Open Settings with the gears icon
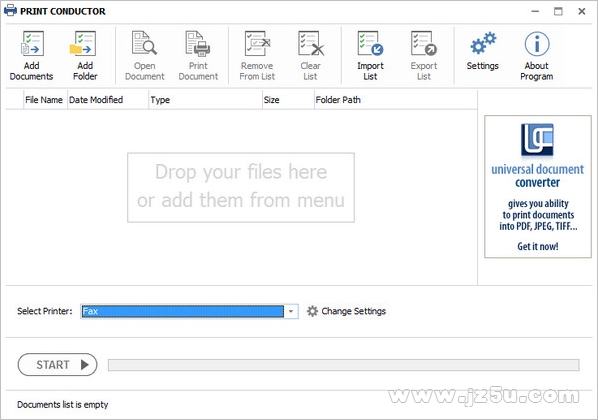Viewport: 598px width, 420px height. click(483, 43)
